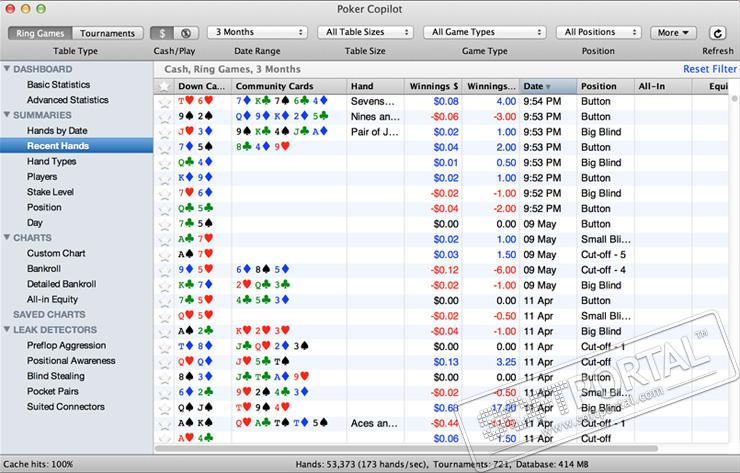Sort by the Down Cards column header
740x473 pixels.
pyautogui.click(x=203, y=86)
